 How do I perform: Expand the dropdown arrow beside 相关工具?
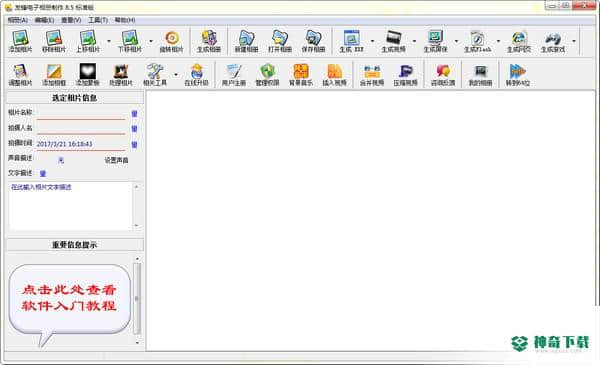click(176, 74)
